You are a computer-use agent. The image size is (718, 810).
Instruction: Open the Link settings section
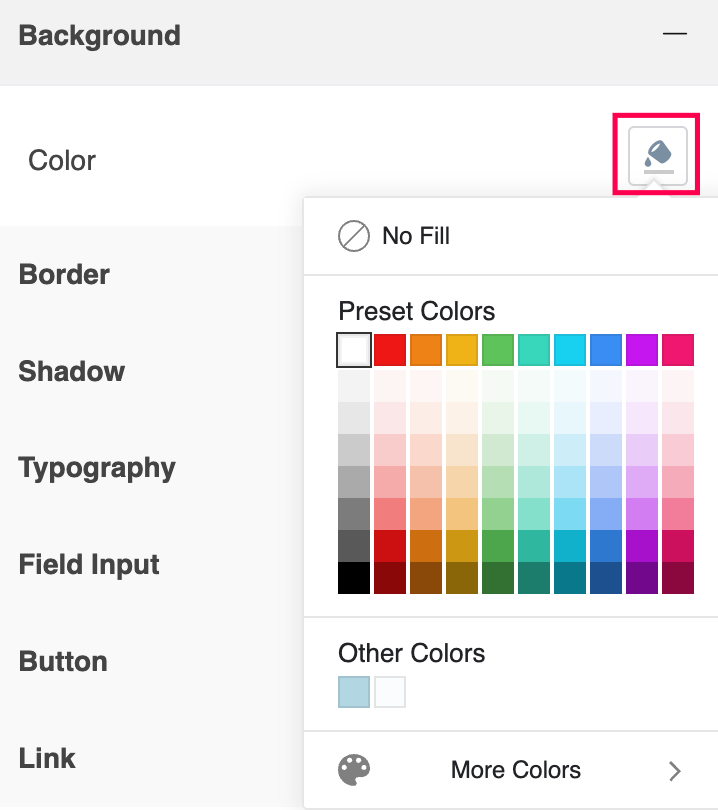(47, 758)
